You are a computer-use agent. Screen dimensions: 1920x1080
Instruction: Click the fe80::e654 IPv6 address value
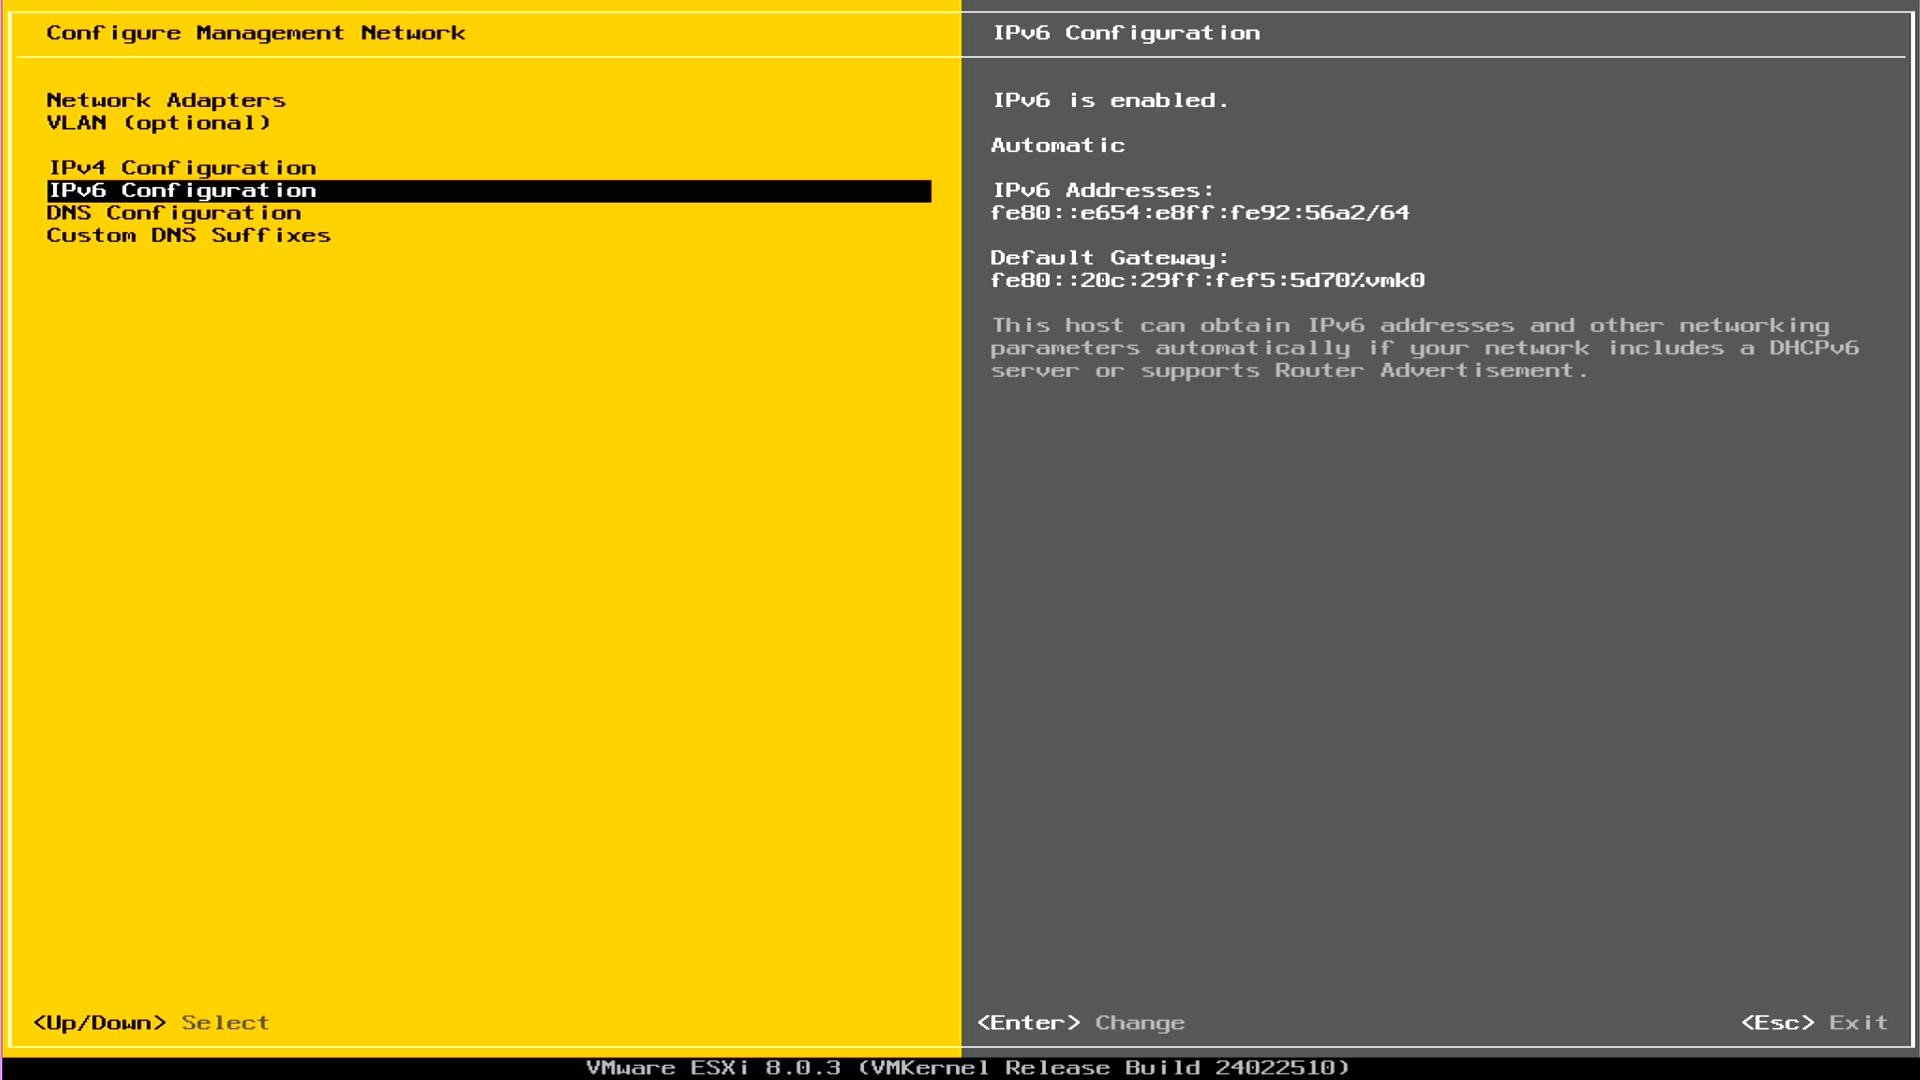coord(1200,213)
